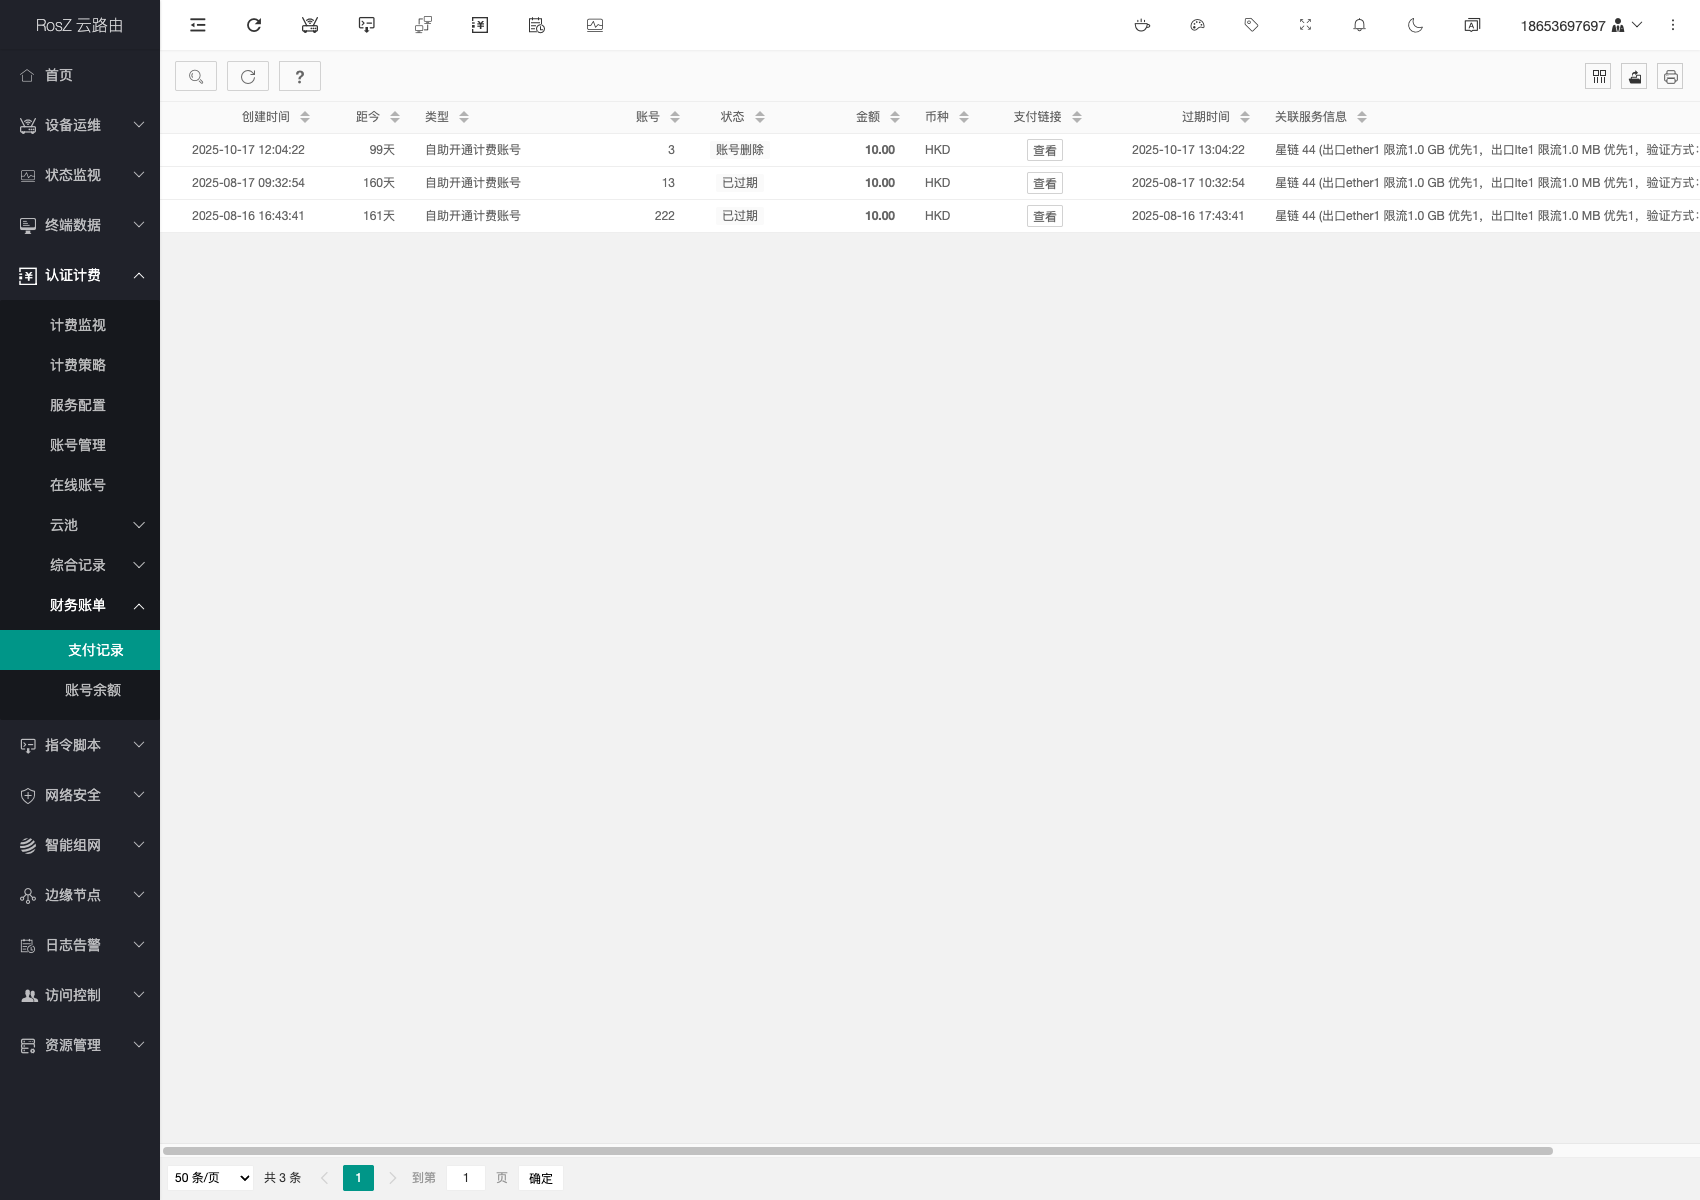Click the search magnifier button
Viewport: 1700px width, 1200px height.
pos(196,77)
